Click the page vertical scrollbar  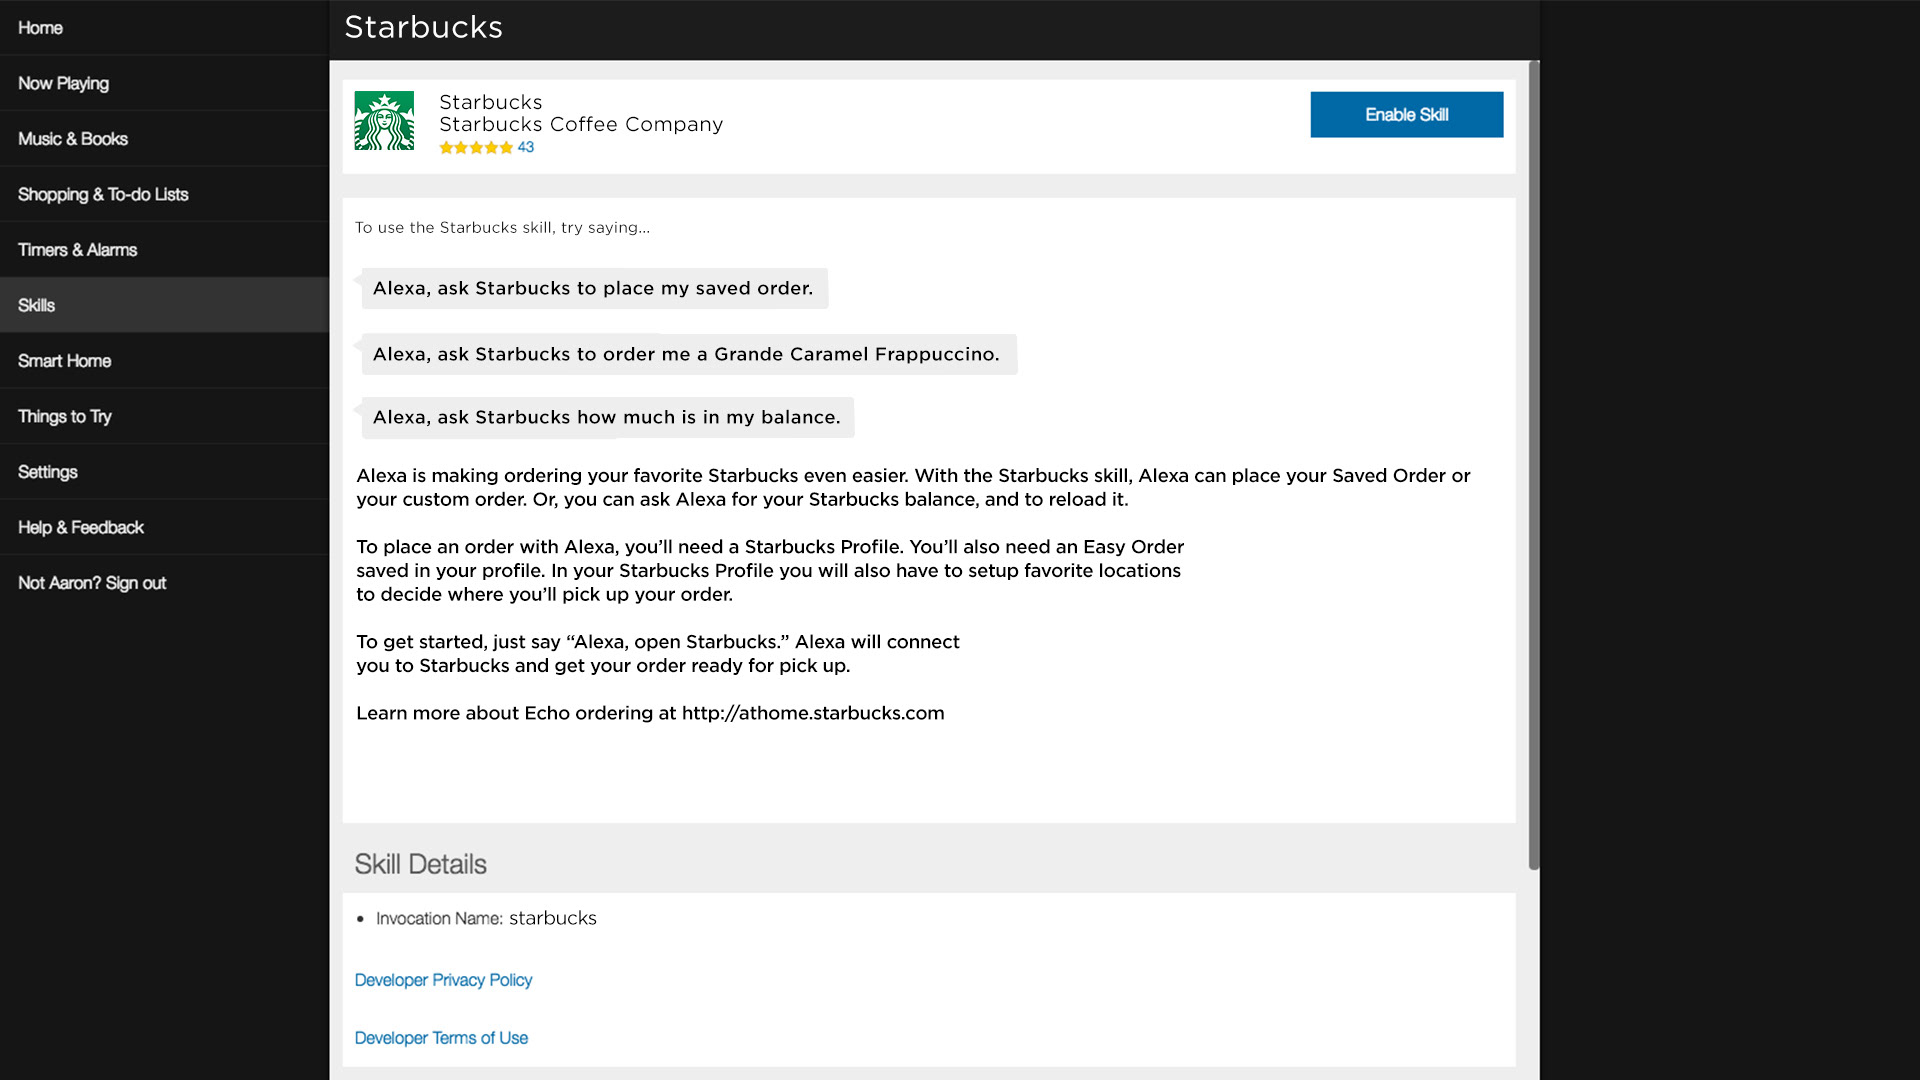click(1534, 465)
